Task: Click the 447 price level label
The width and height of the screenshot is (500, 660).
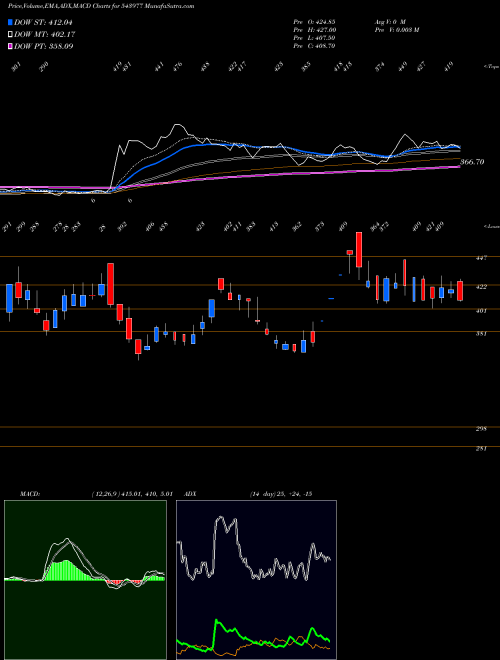Action: [481, 258]
